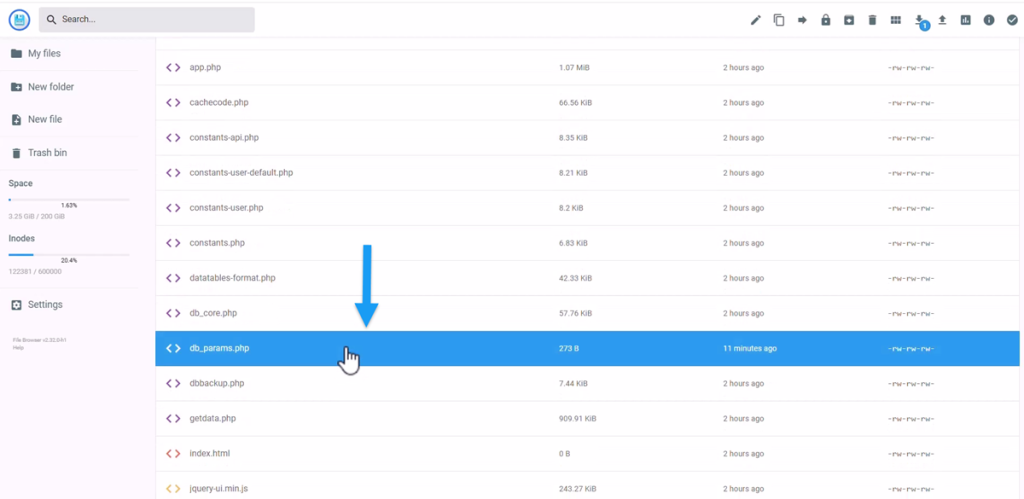Click the copy file icon
Viewport: 1024px width, 499px height.
(778, 20)
